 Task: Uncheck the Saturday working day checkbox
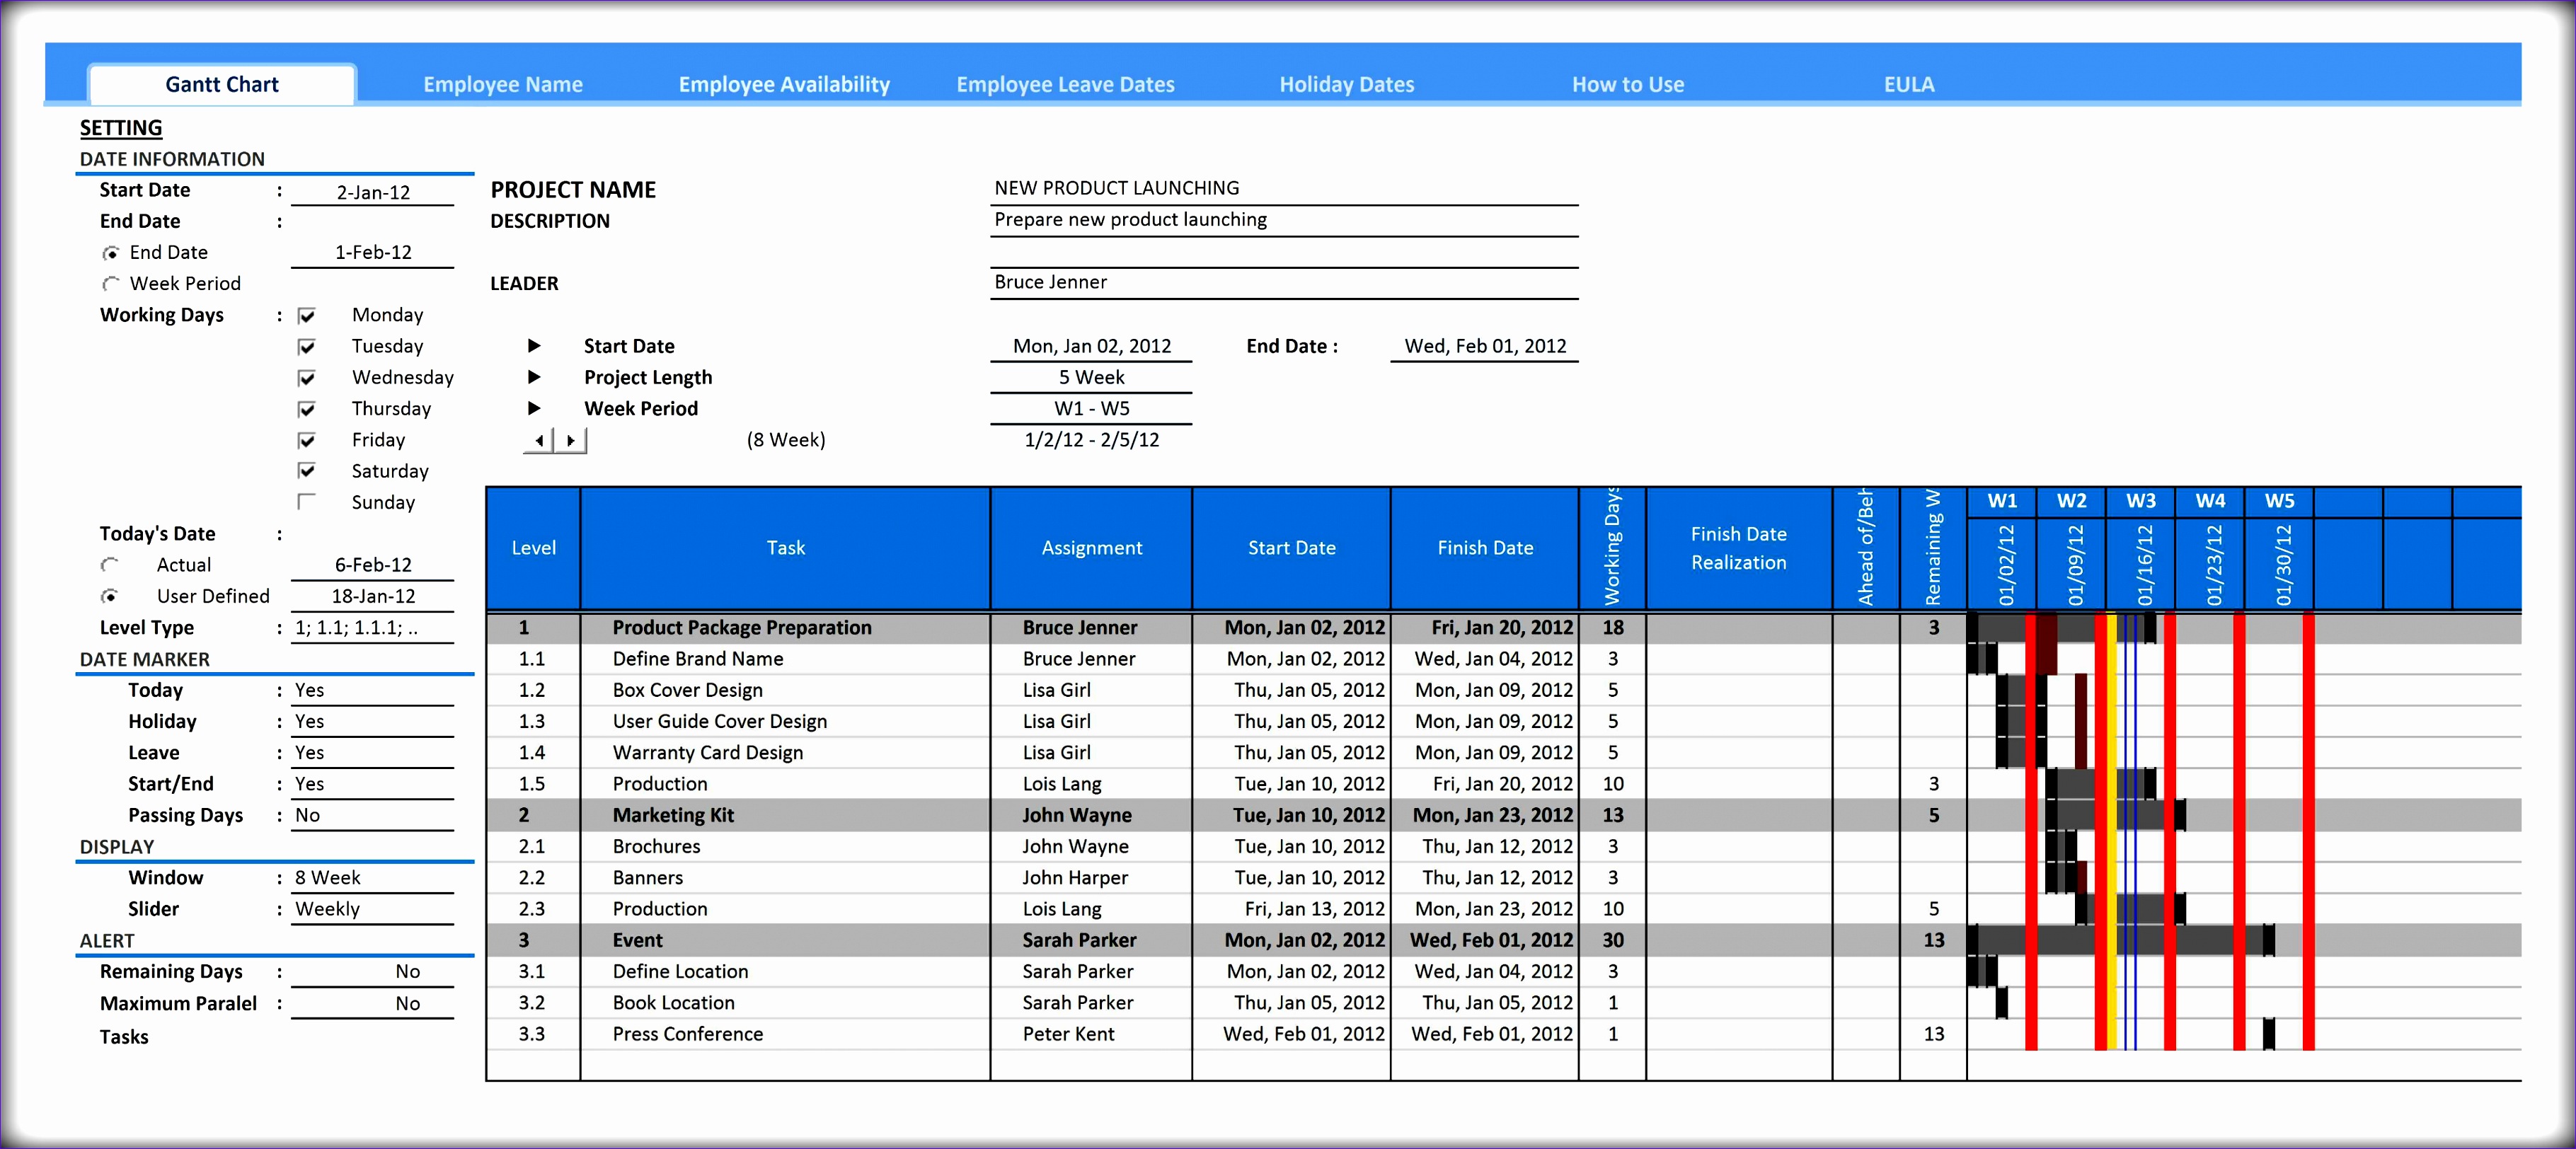coord(307,471)
